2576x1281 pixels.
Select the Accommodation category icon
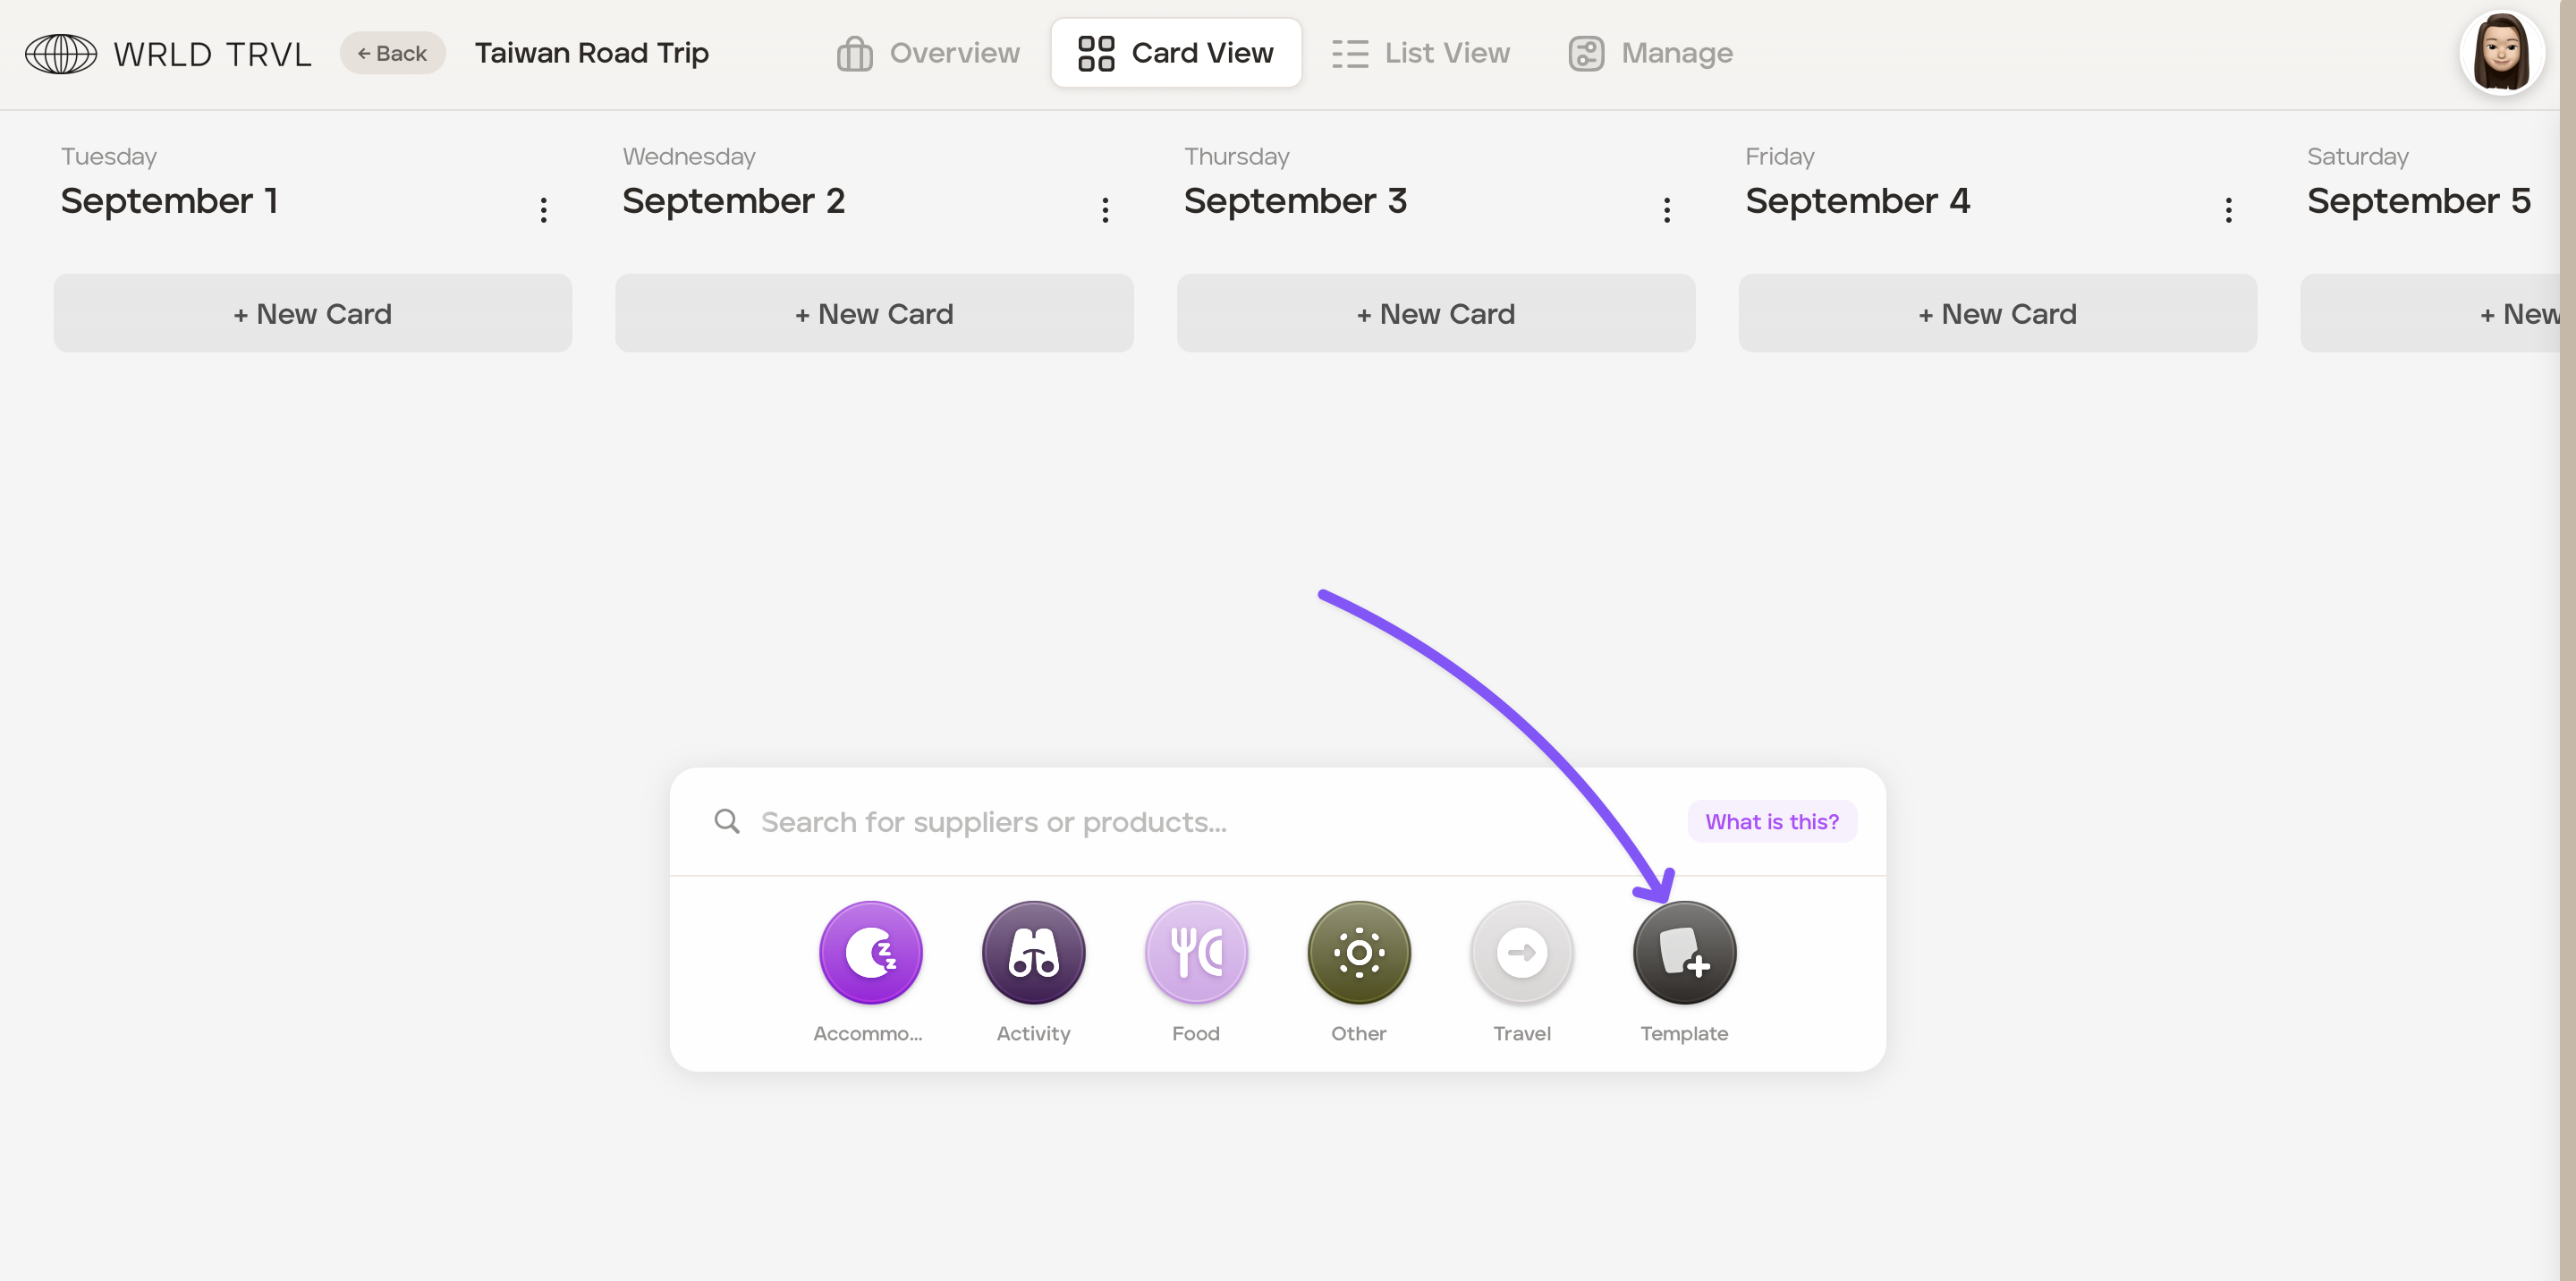[x=870, y=952]
